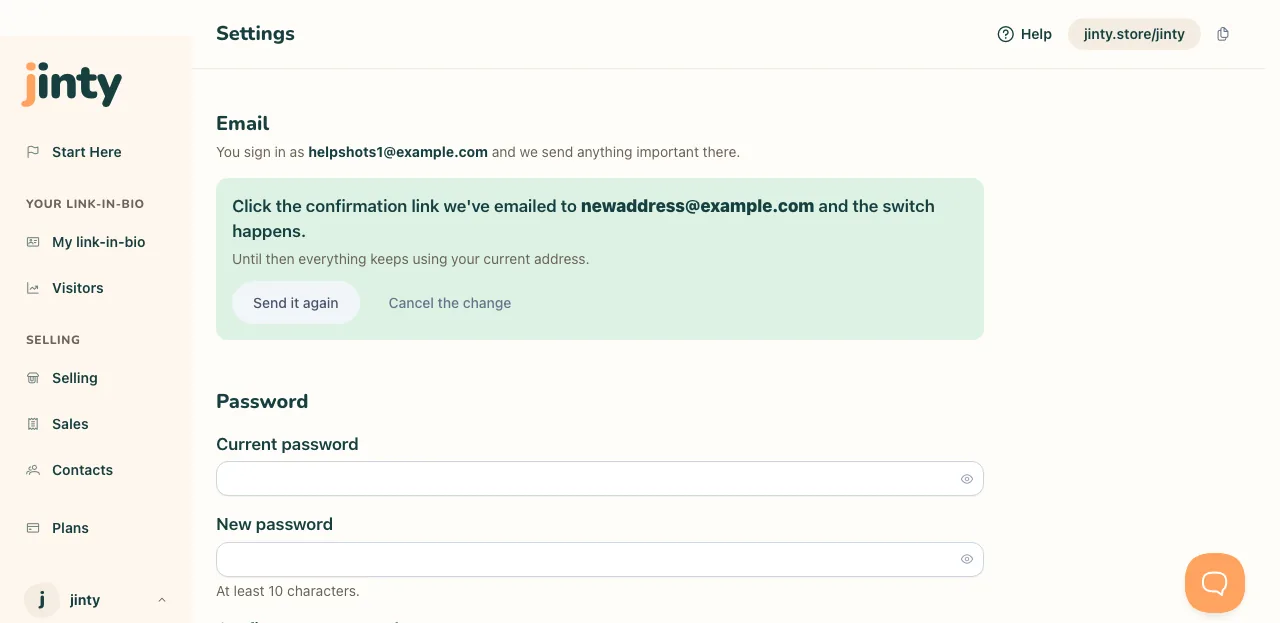The image size is (1280, 623).
Task: Click the jinty account name in the sidebar
Action: coord(85,600)
